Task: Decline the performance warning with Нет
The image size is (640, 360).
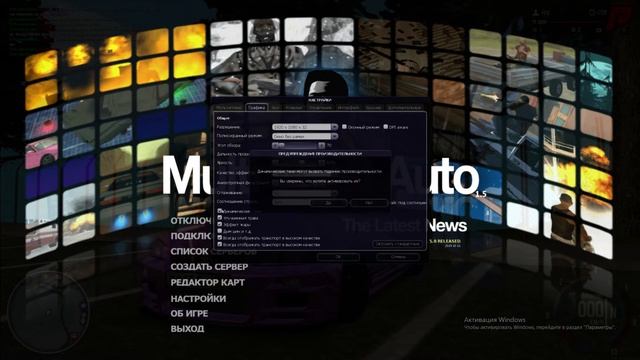Action: tap(369, 202)
